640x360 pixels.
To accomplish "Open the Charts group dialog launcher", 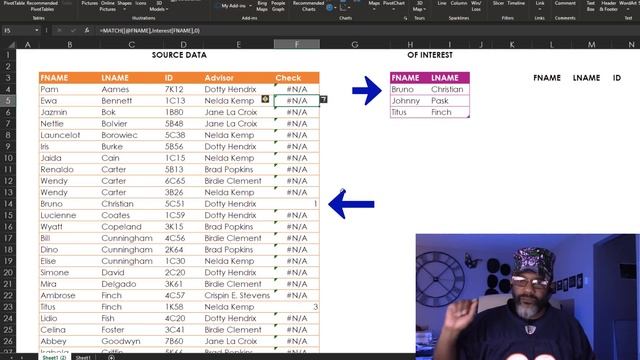I will point(405,18).
